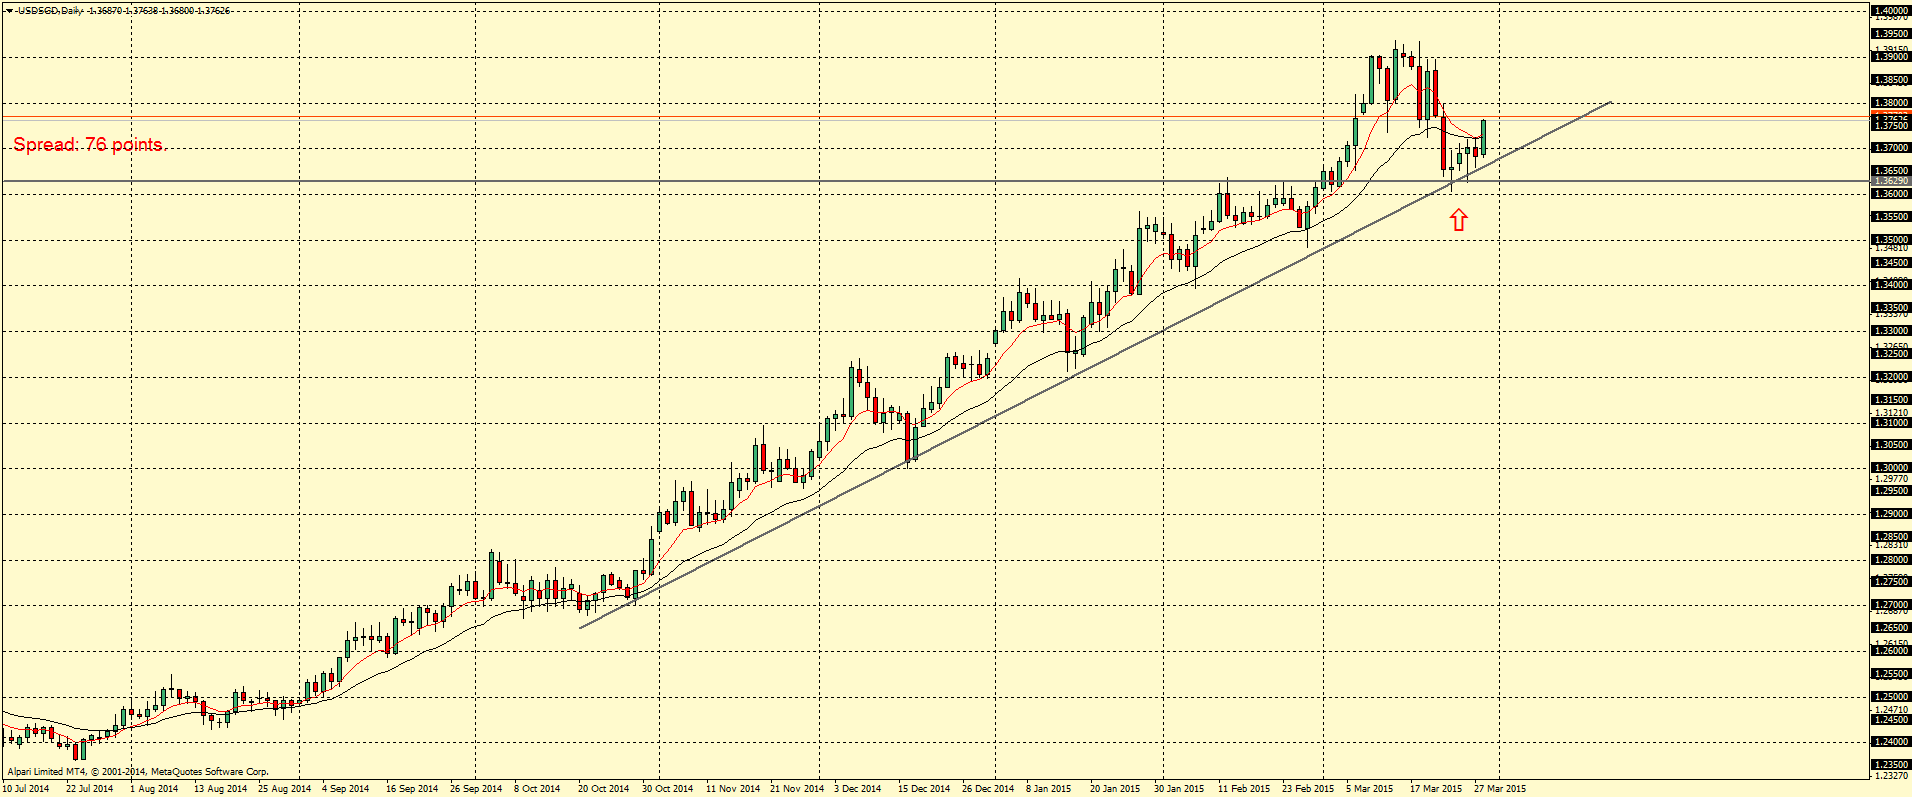The width and height of the screenshot is (1912, 797).
Task: Click the '15 Dec 2014' date label
Action: [924, 789]
